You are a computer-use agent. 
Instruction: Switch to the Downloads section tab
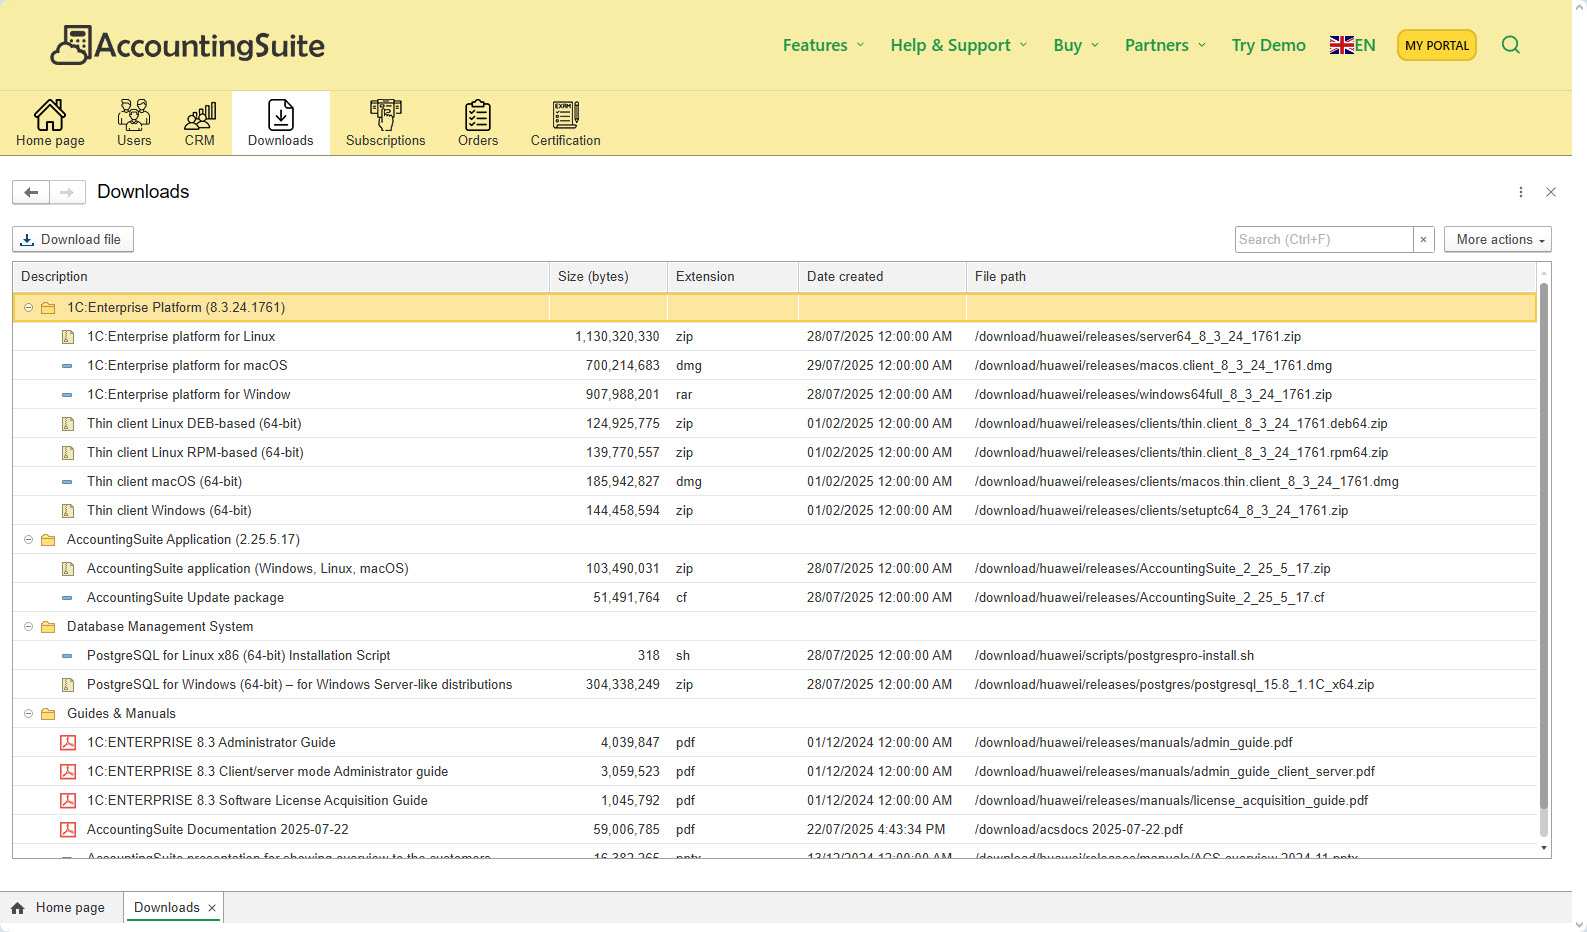click(281, 123)
